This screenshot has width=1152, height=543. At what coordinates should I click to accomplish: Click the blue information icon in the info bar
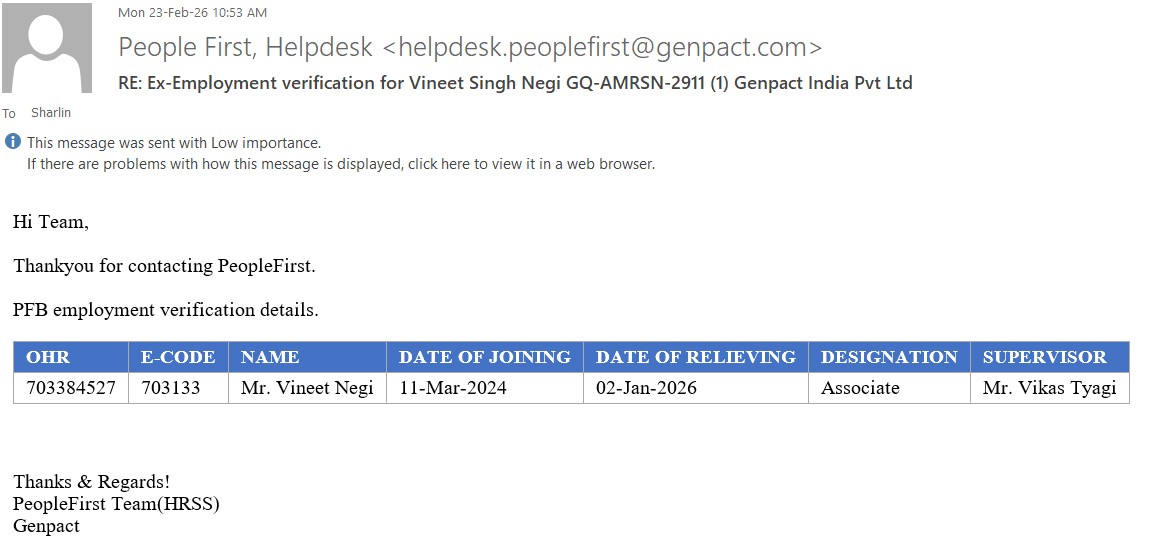point(13,142)
